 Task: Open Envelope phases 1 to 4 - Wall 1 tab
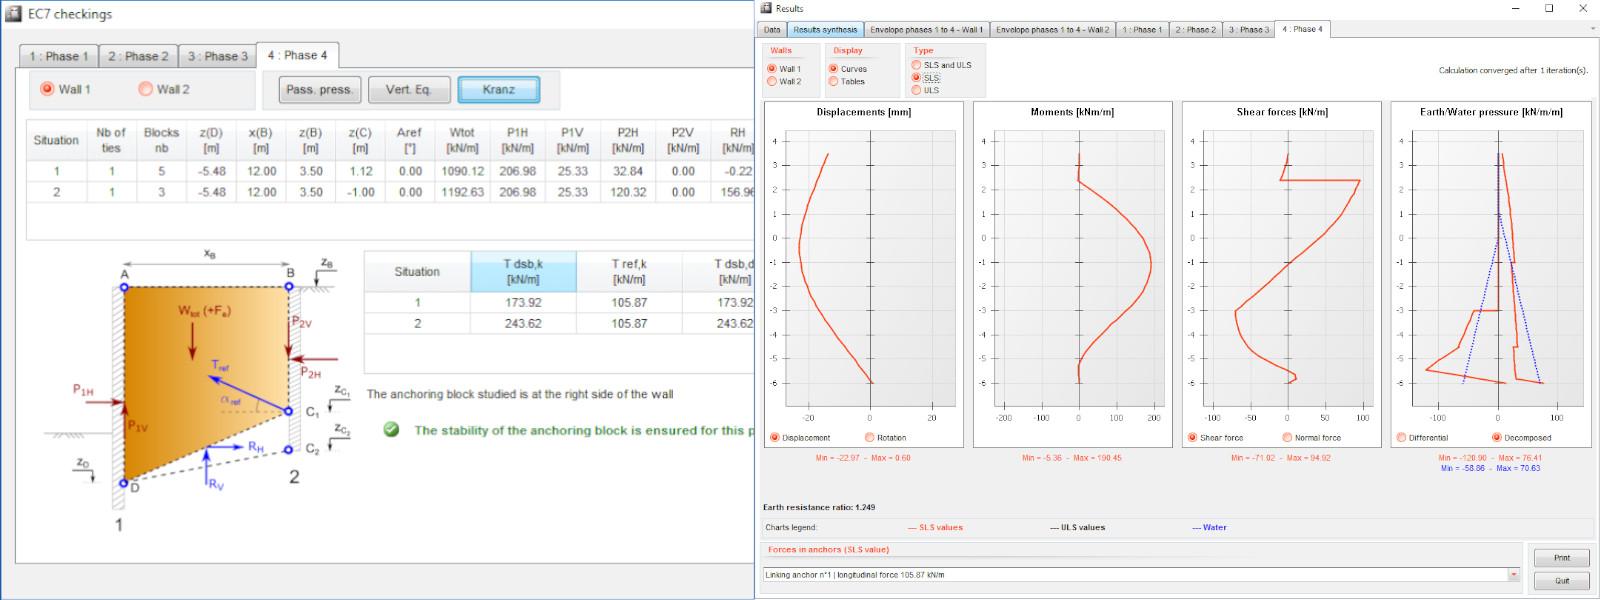coord(926,29)
